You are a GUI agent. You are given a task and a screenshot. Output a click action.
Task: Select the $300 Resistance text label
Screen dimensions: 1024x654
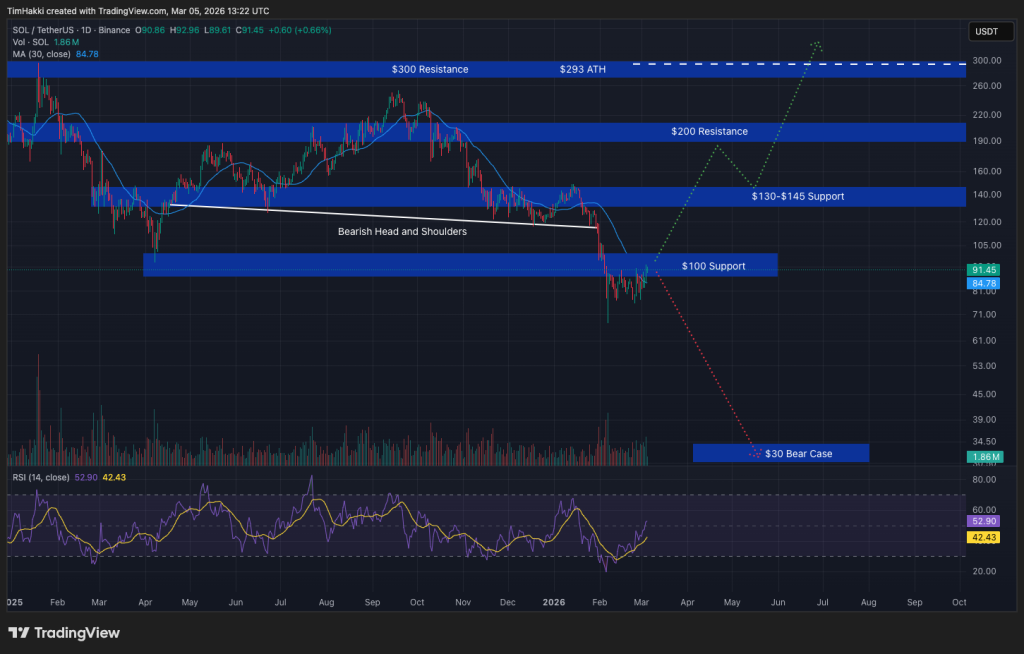[430, 70]
